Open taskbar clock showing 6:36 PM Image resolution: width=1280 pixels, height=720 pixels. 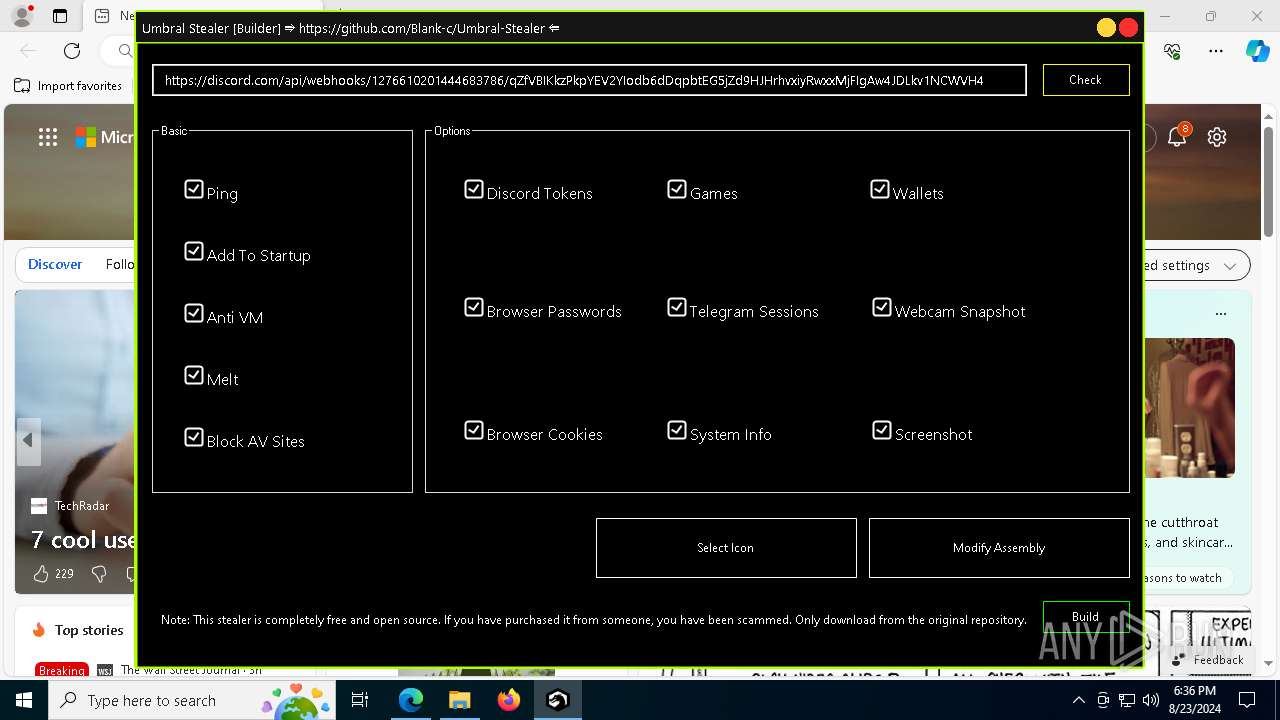1194,700
